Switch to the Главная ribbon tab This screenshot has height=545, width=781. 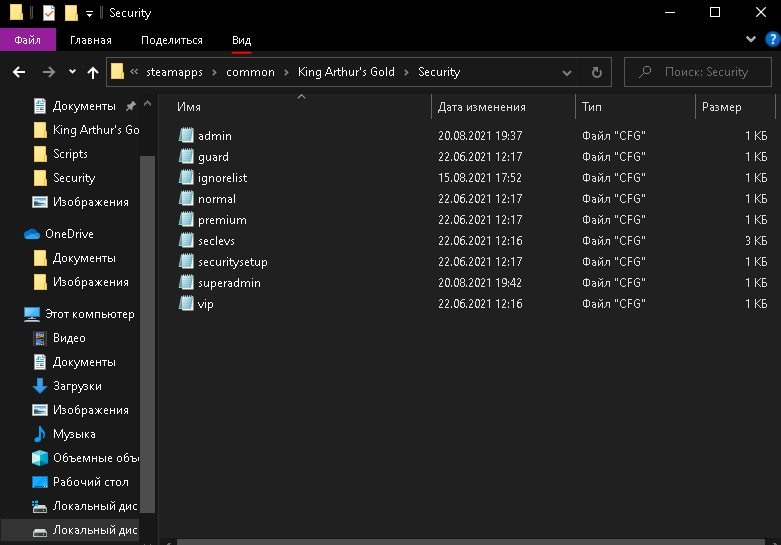[x=91, y=40]
